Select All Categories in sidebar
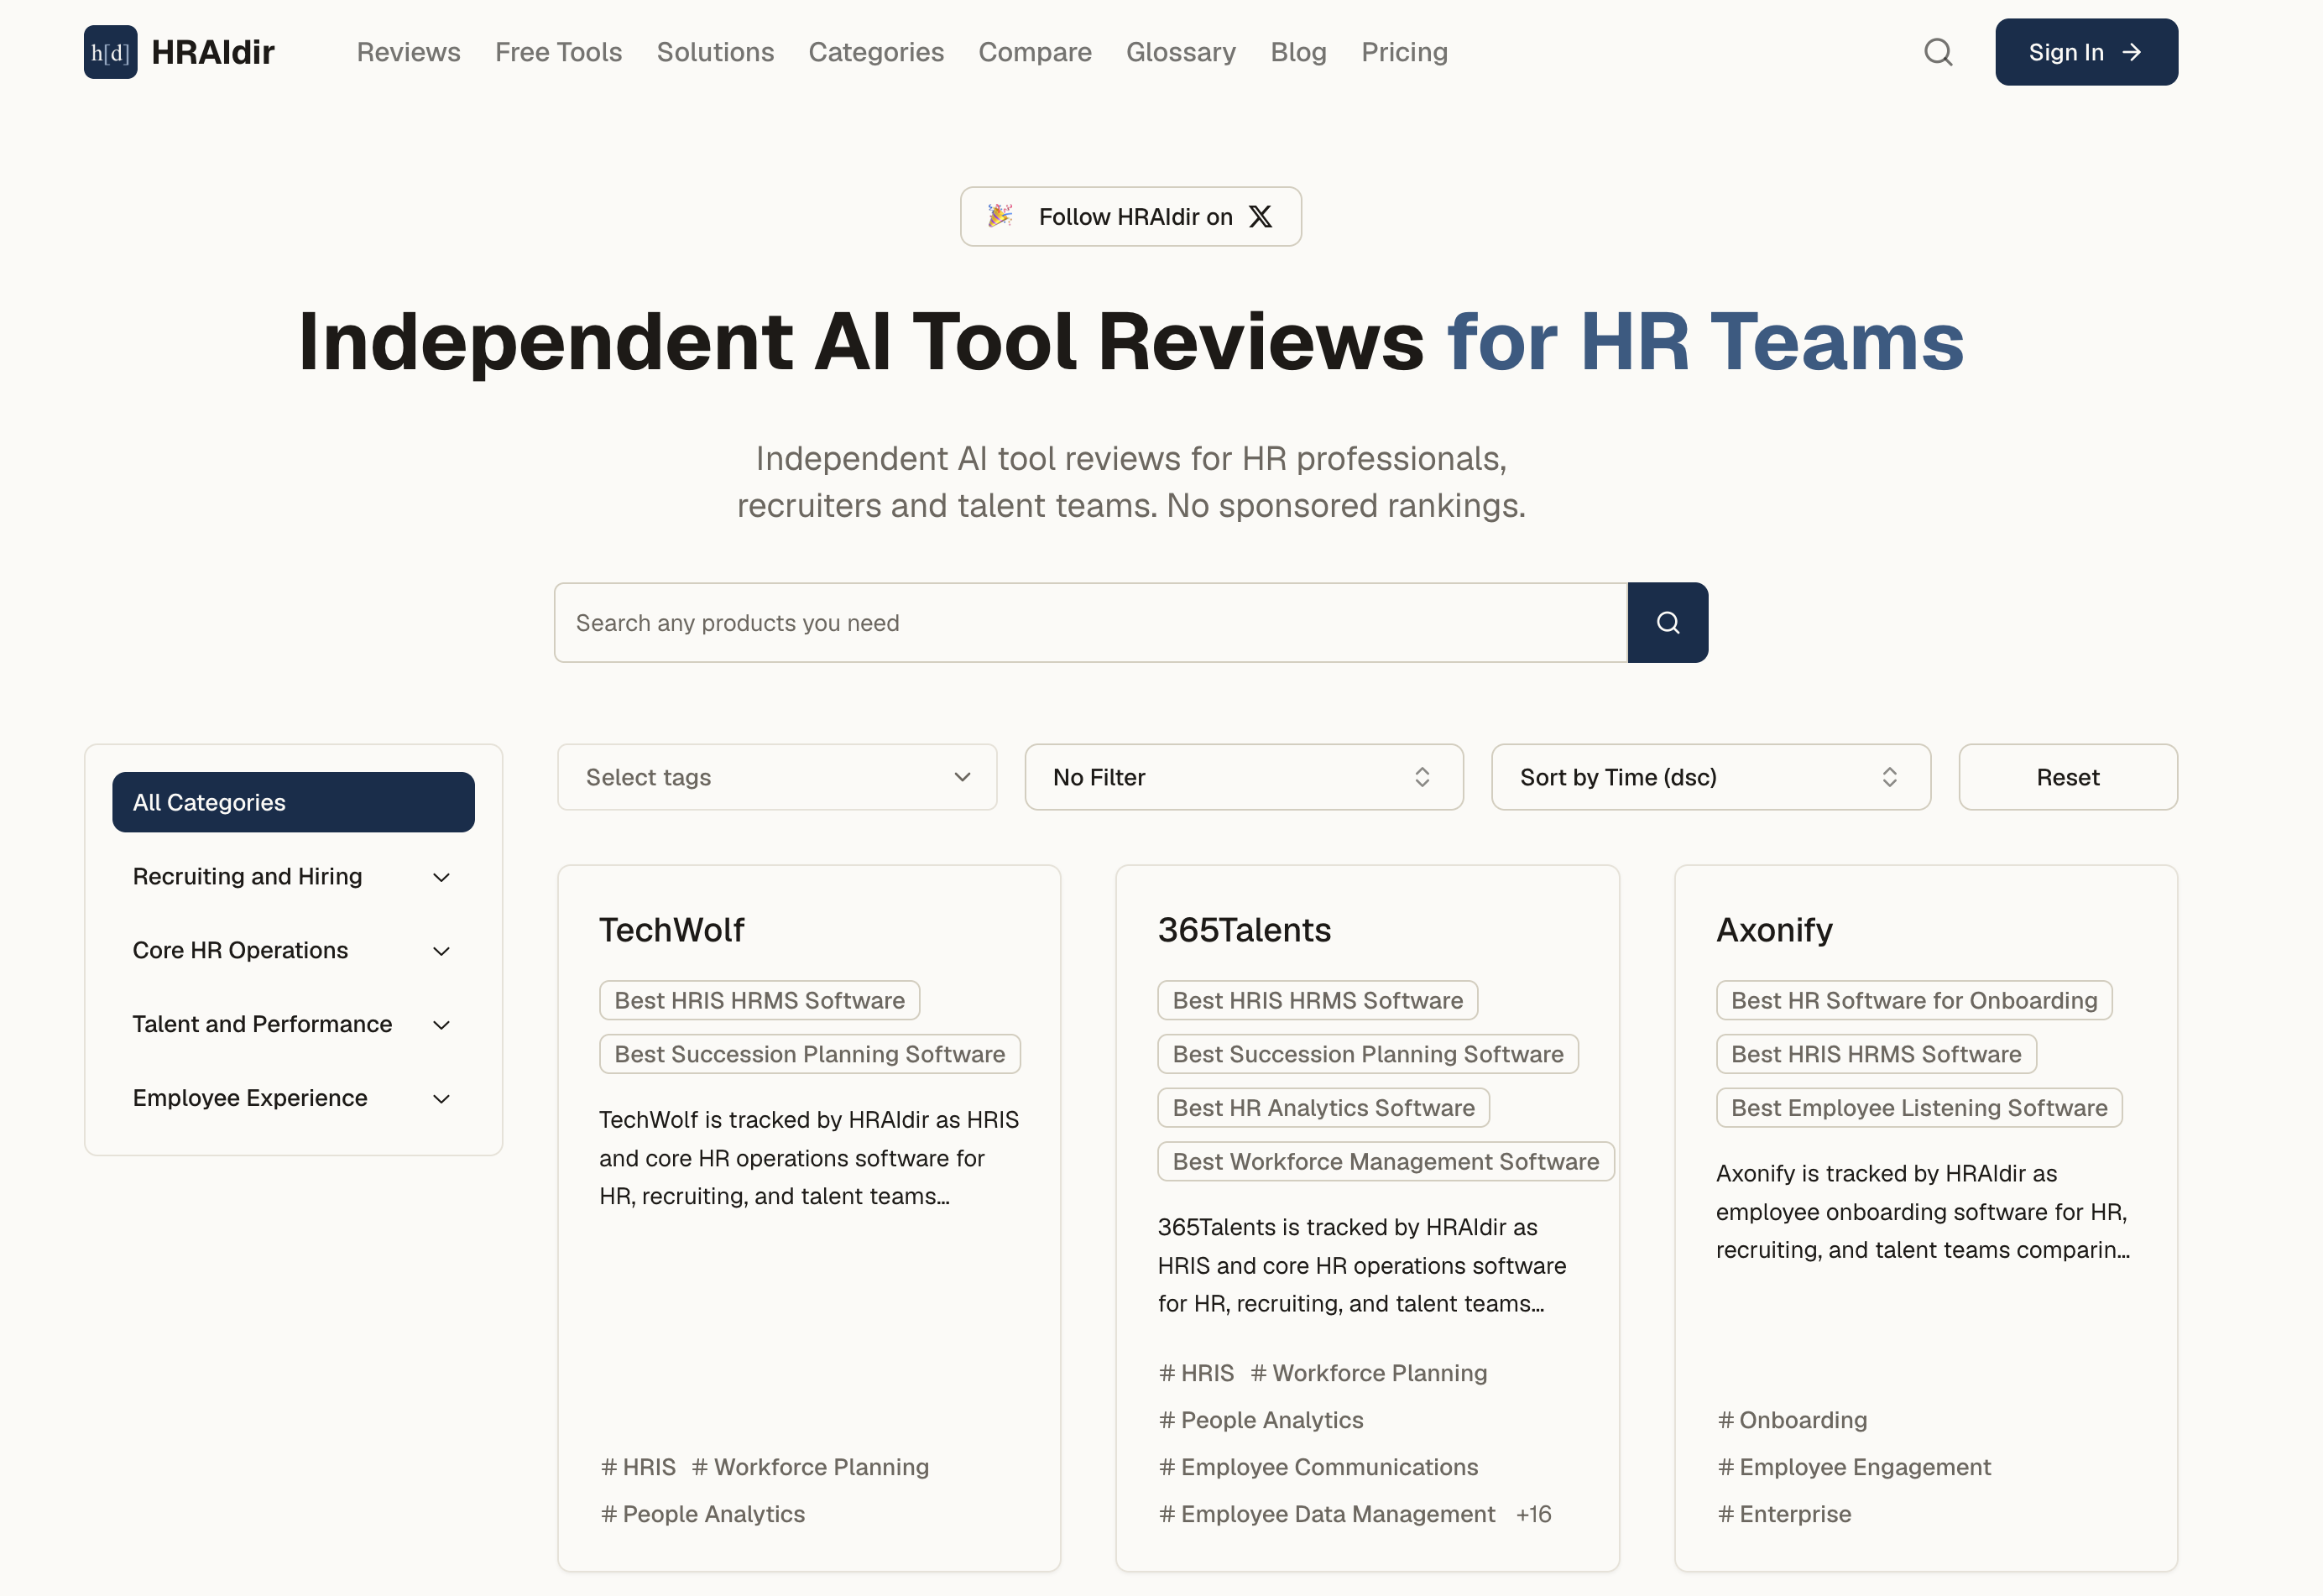 click(292, 802)
